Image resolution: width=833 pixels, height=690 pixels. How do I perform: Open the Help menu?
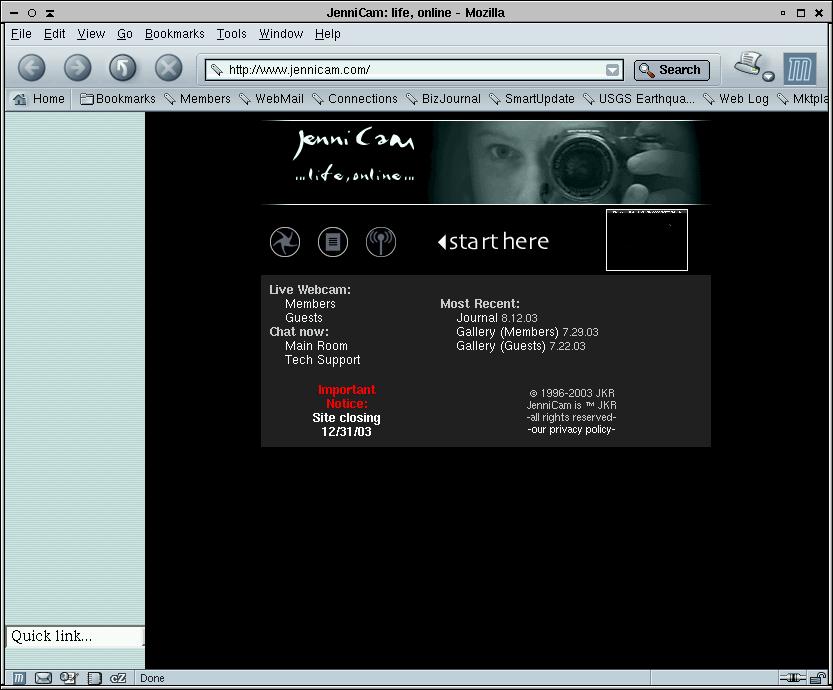327,34
